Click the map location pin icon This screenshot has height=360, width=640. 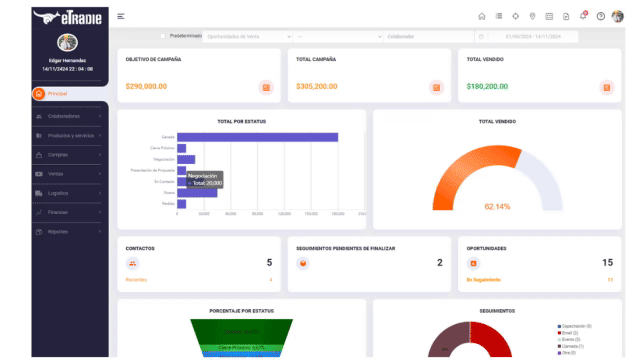coord(532,16)
